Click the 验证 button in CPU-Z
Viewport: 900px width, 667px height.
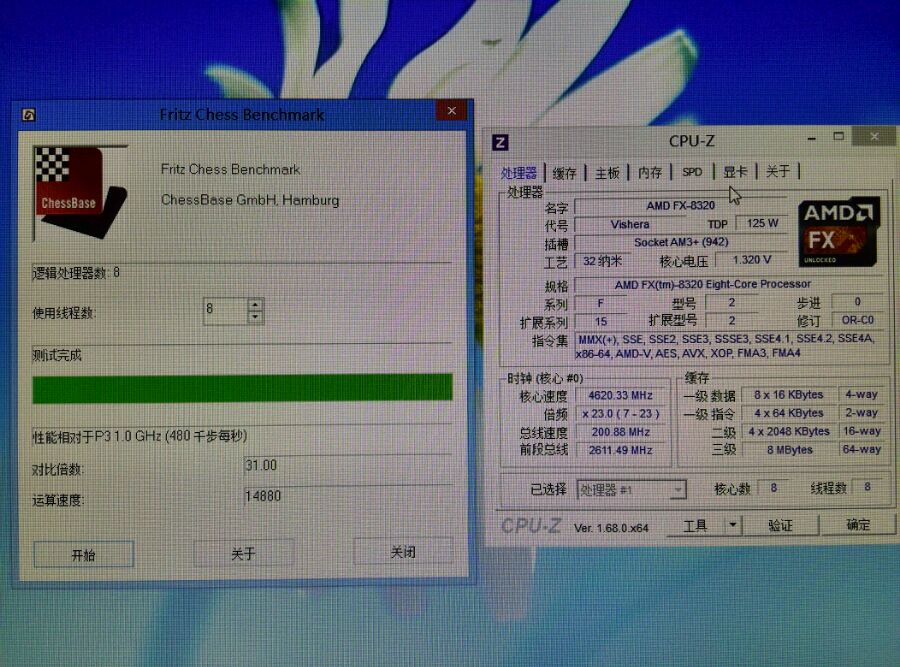pyautogui.click(x=780, y=525)
